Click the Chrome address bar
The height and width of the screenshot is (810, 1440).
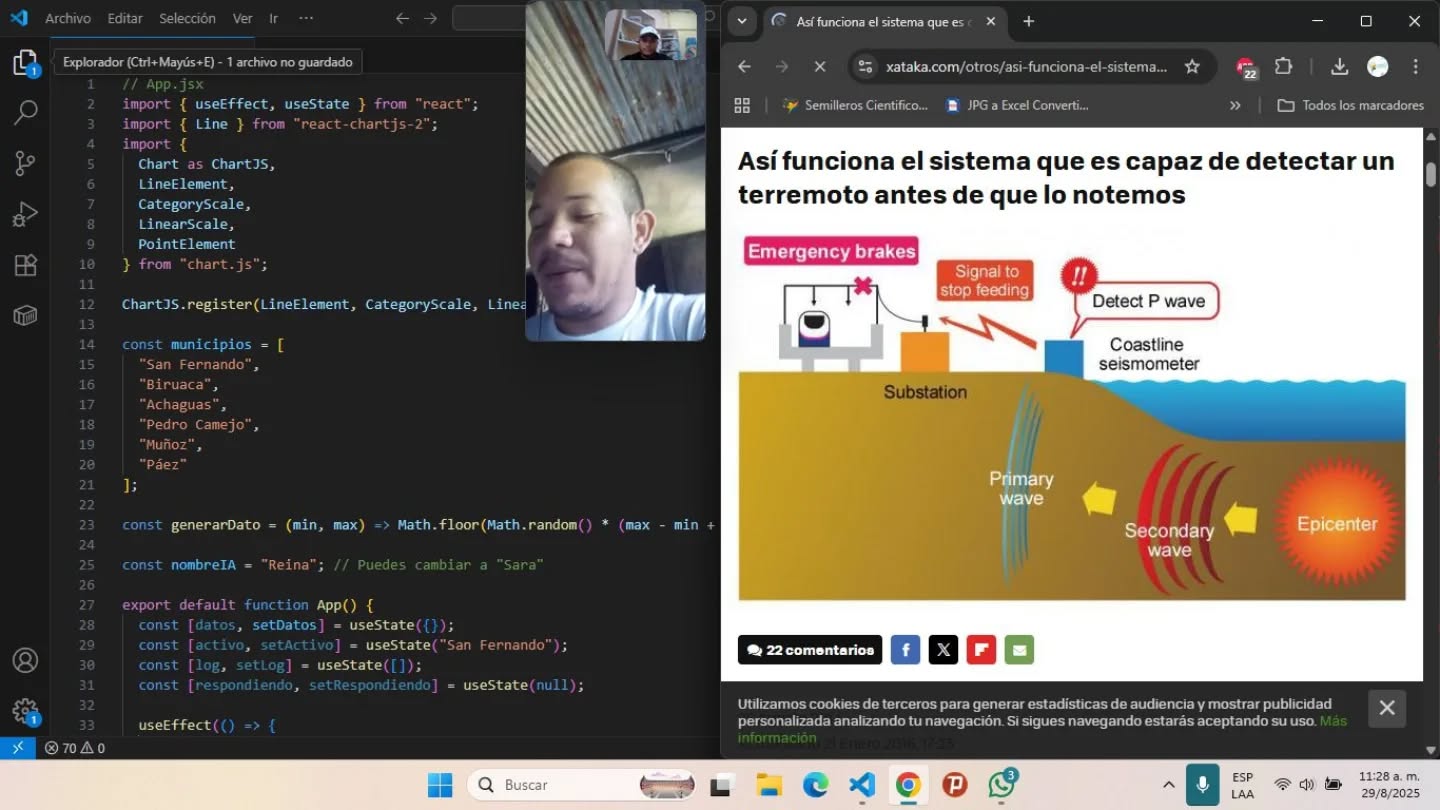(x=1025, y=67)
